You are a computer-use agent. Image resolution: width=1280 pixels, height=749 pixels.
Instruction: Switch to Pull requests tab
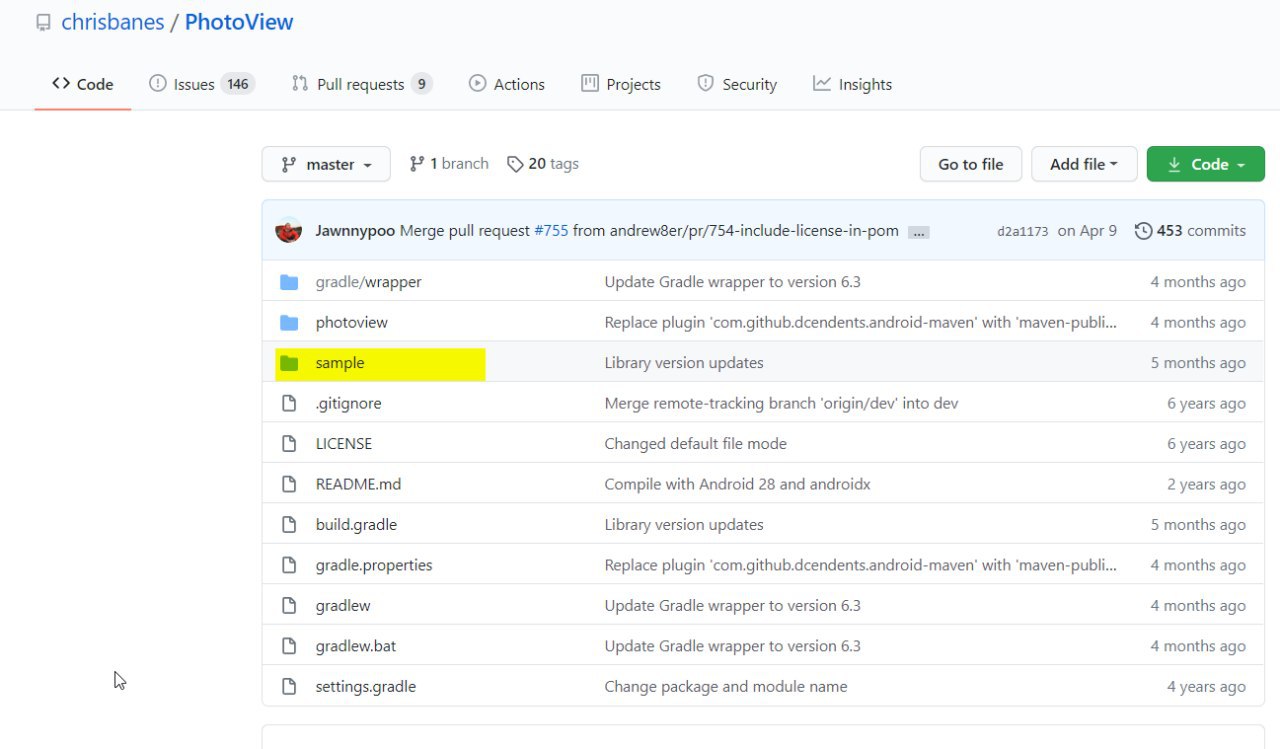(361, 84)
